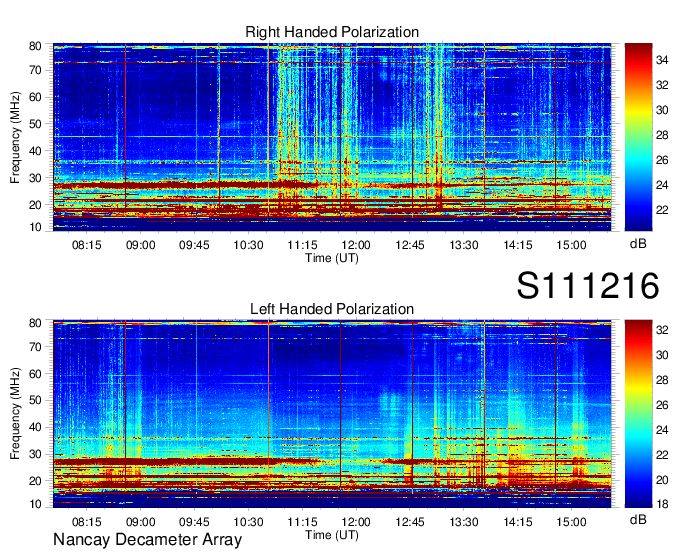Click 15:00 tick on left-handed time axis
This screenshot has height=552, width=680.
pyautogui.click(x=572, y=522)
